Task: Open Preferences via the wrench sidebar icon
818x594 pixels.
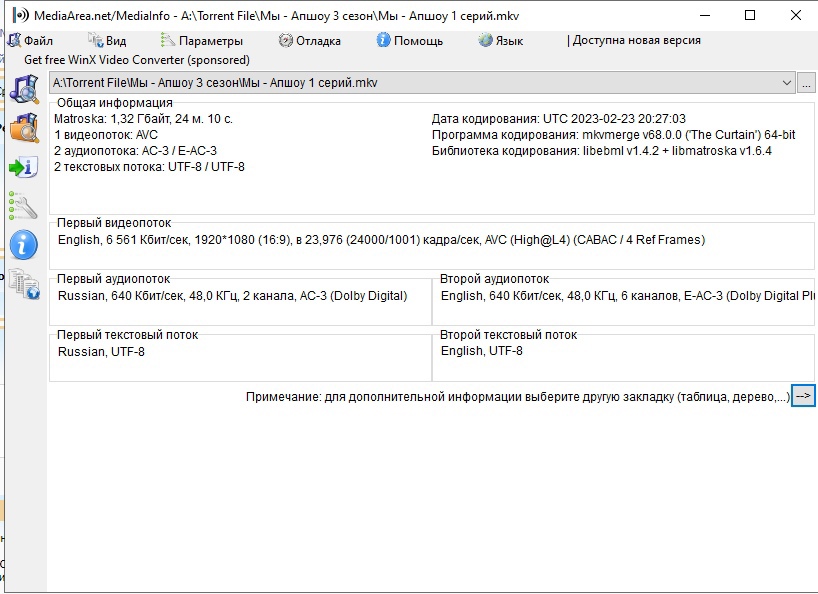Action: [x=23, y=206]
